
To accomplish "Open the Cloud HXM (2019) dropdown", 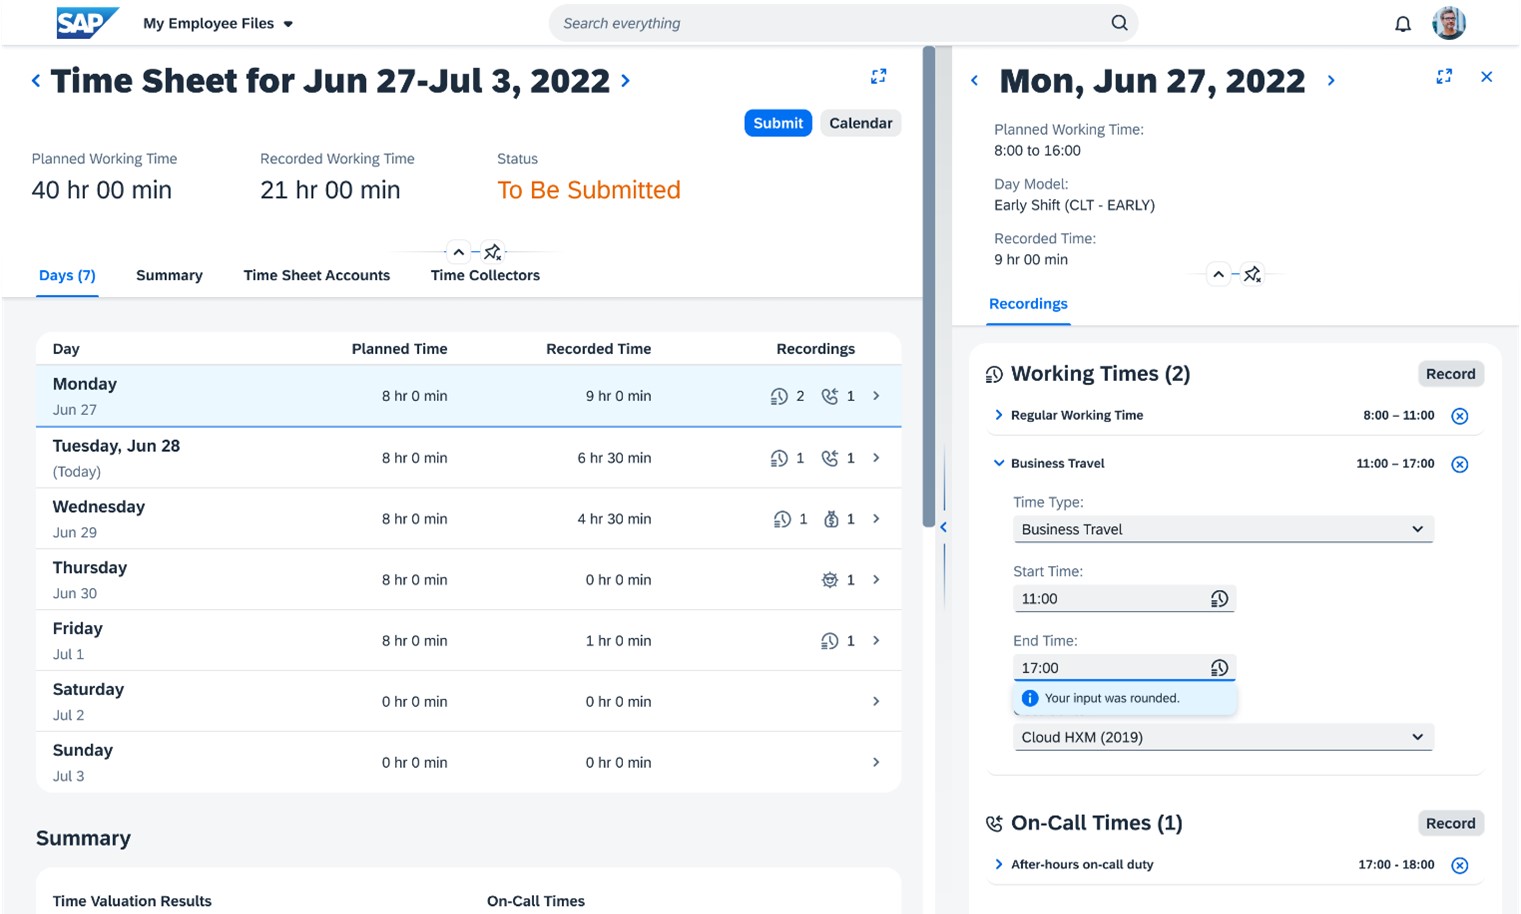I will [1223, 737].
